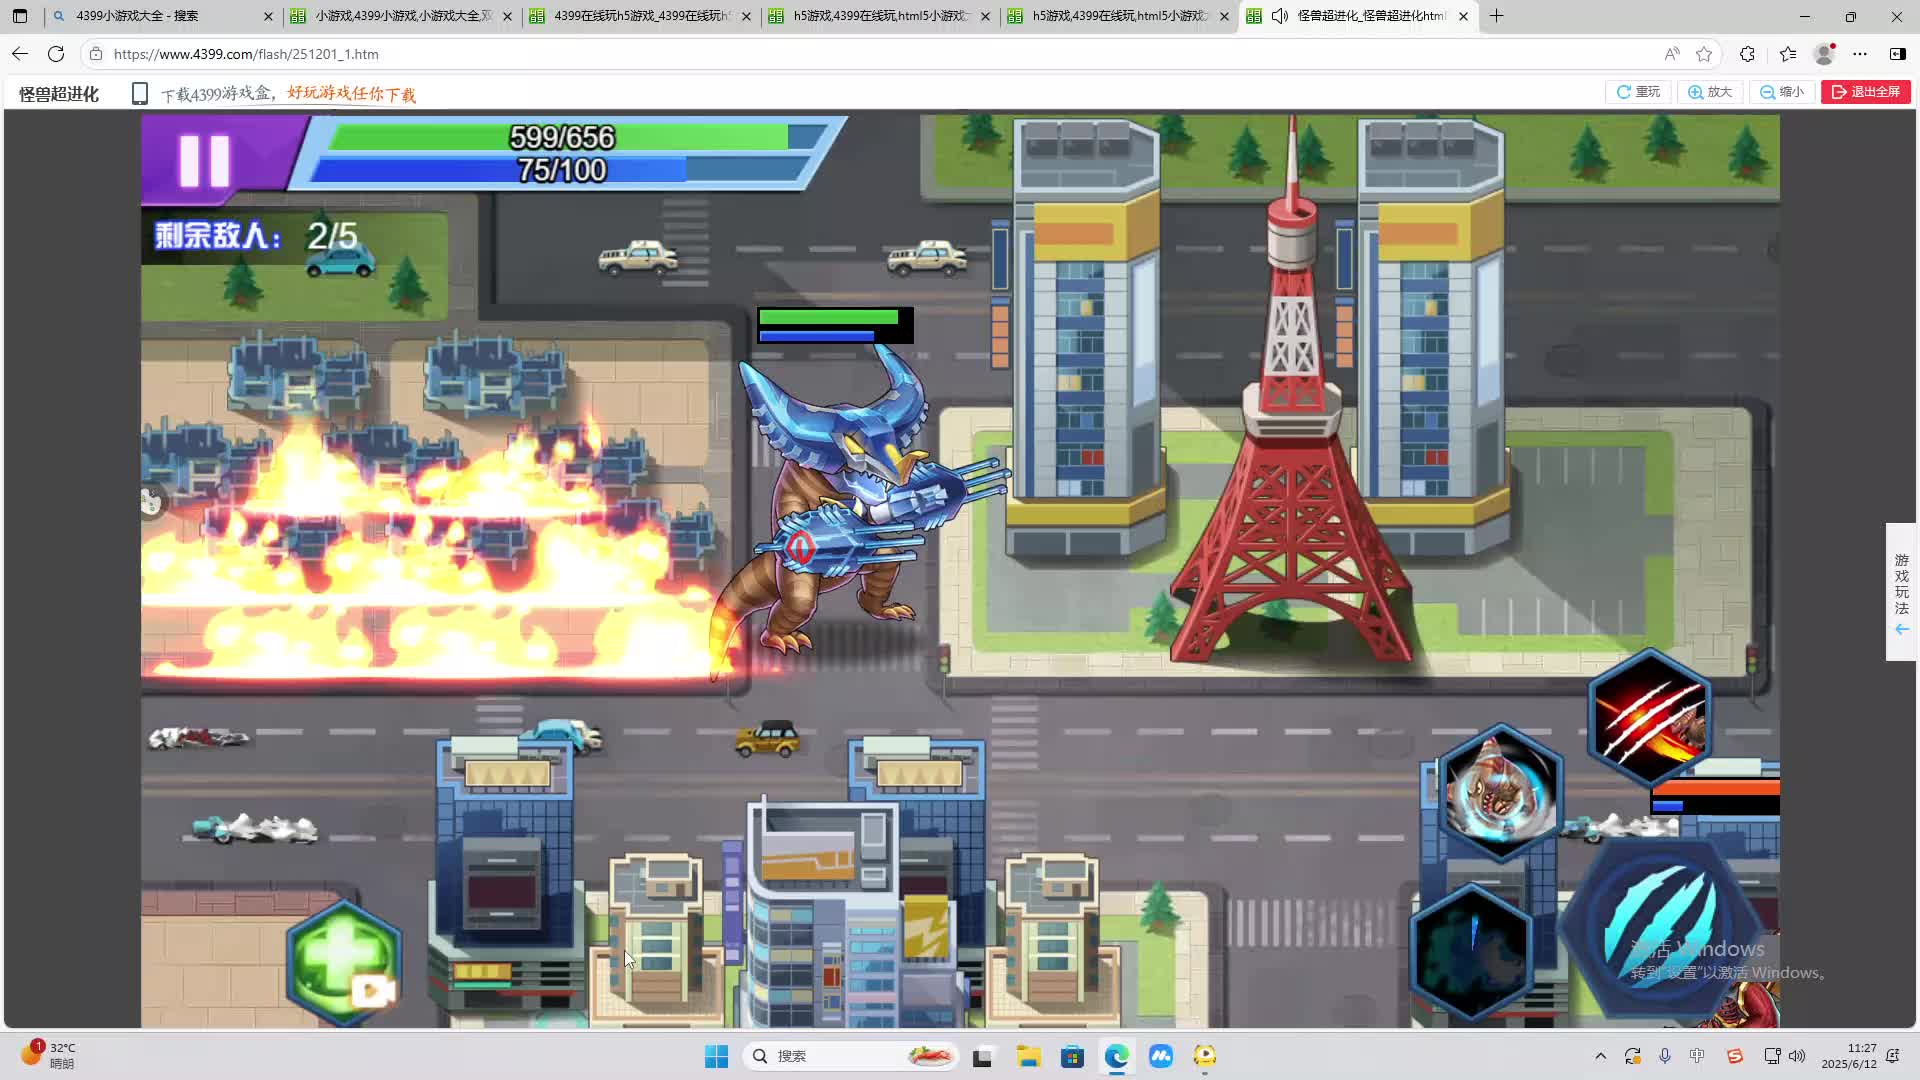Tap the blue claw attack button
Screen dimensions: 1920x1080
1662,928
